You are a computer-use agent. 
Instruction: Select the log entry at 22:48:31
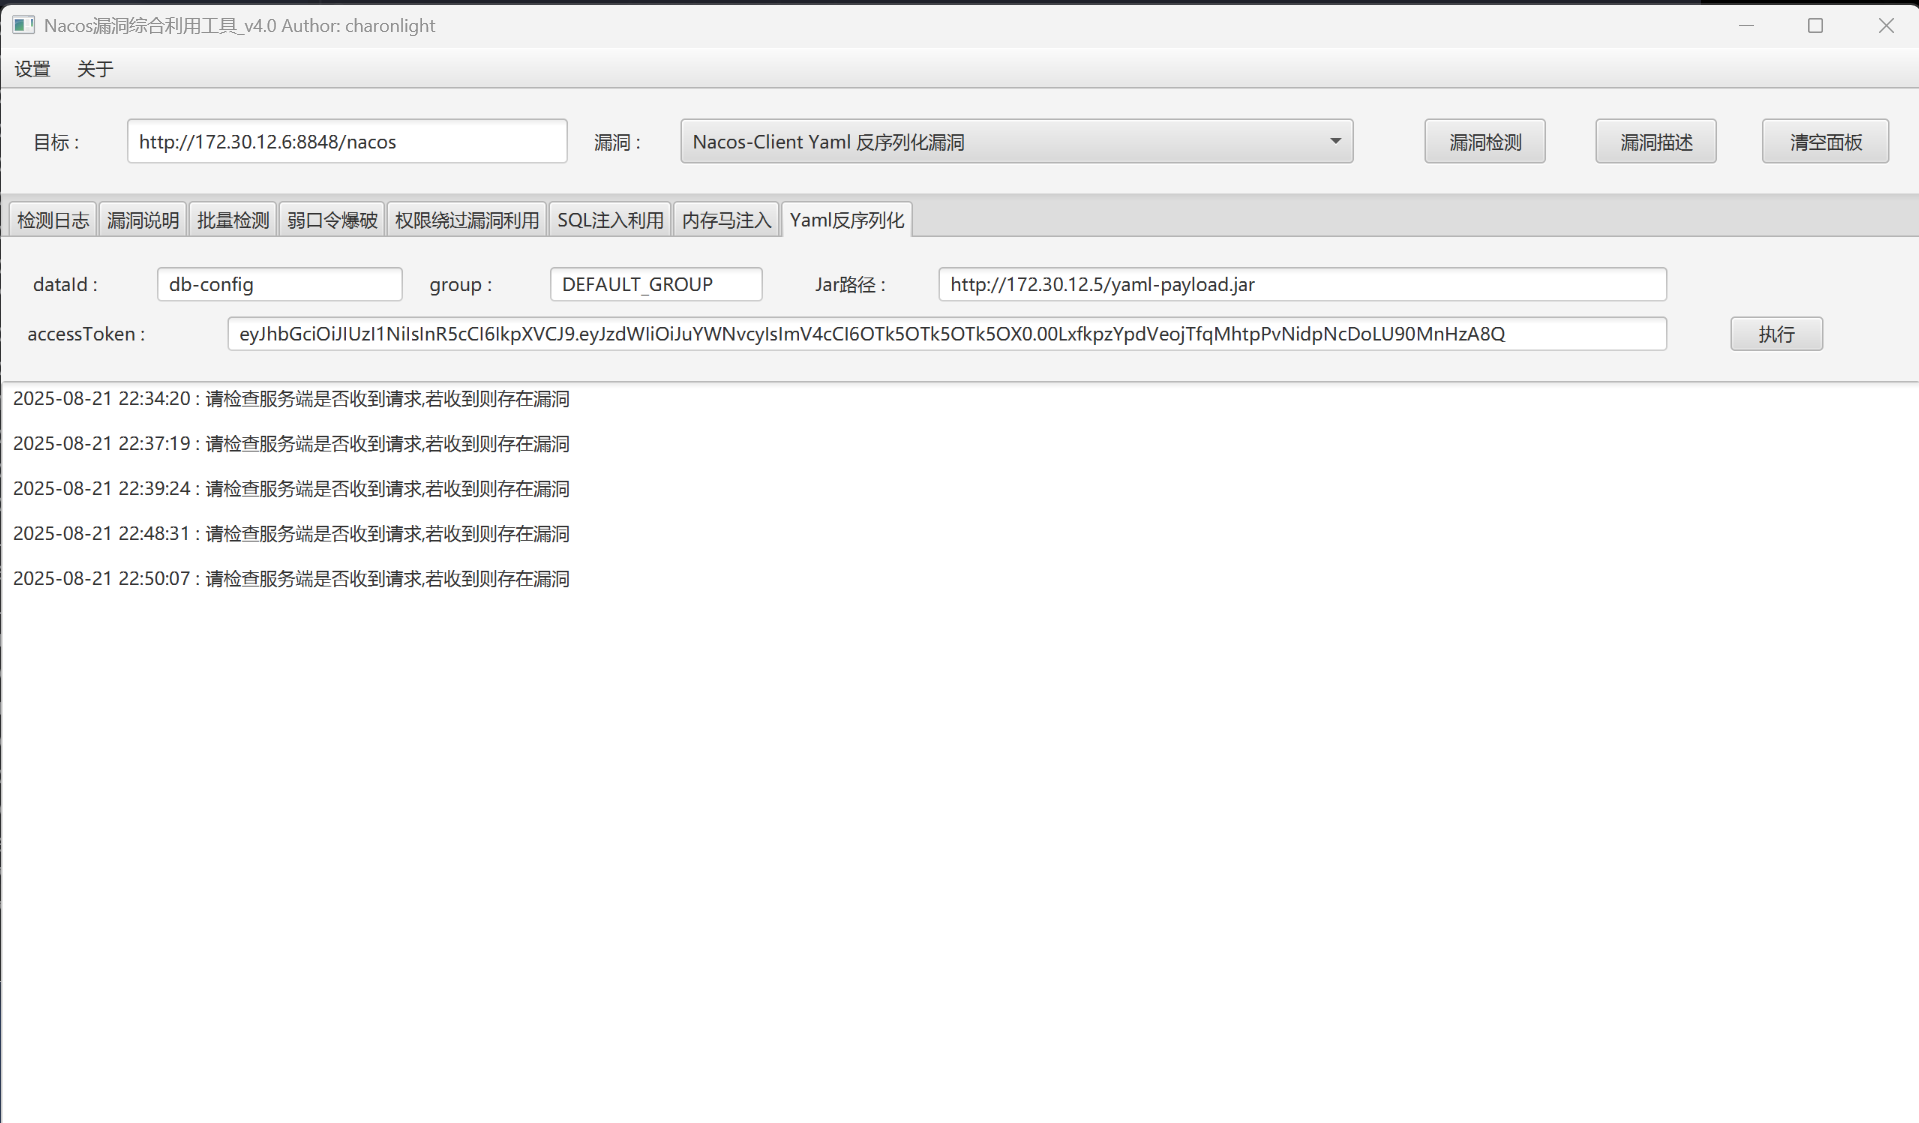(x=291, y=534)
